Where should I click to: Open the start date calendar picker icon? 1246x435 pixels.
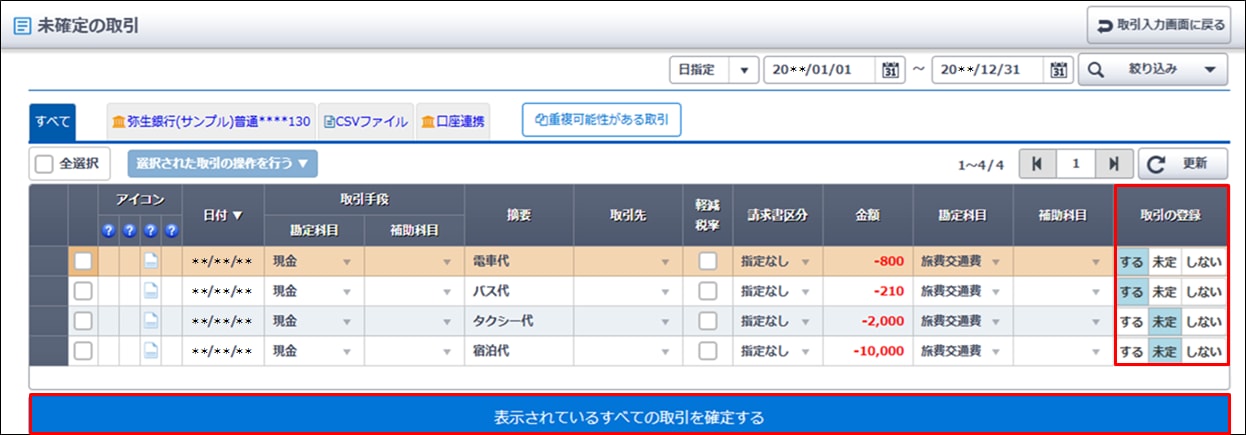890,70
